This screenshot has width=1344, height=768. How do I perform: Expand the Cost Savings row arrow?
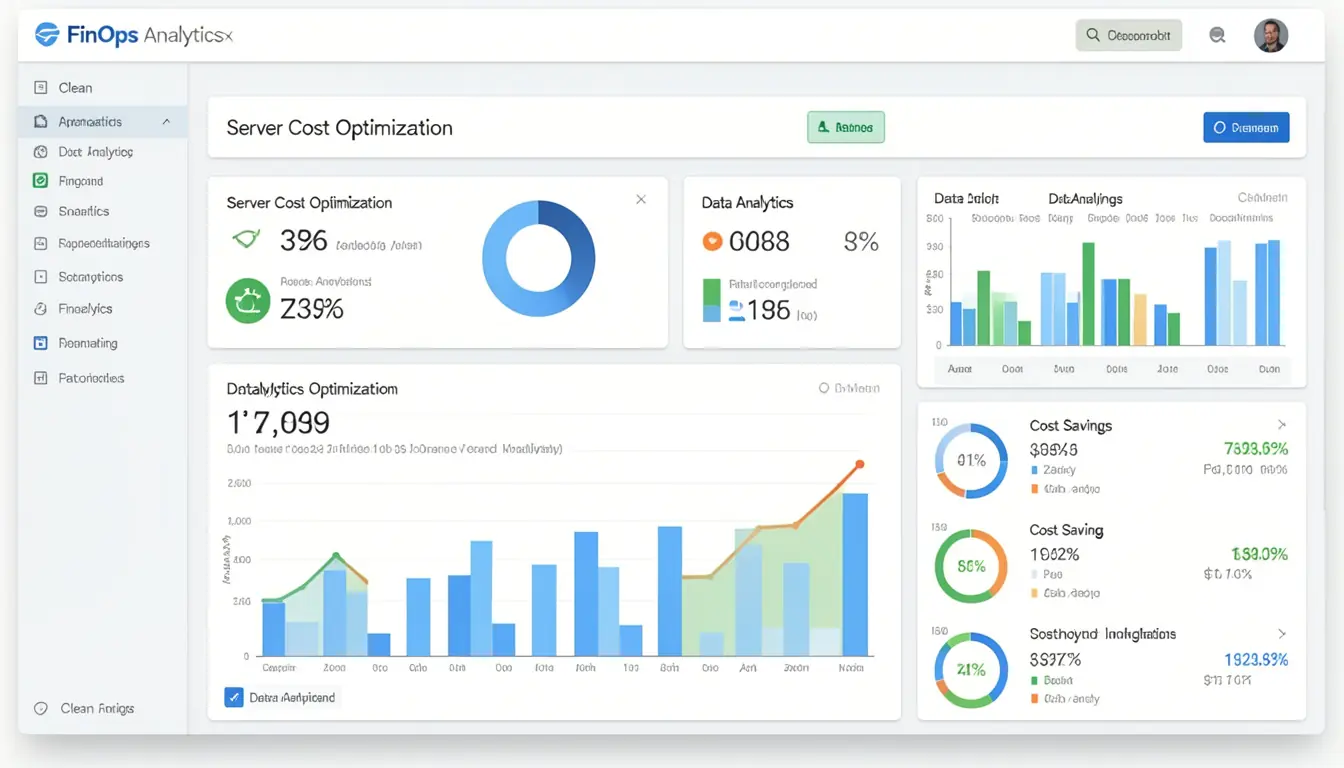(1282, 425)
